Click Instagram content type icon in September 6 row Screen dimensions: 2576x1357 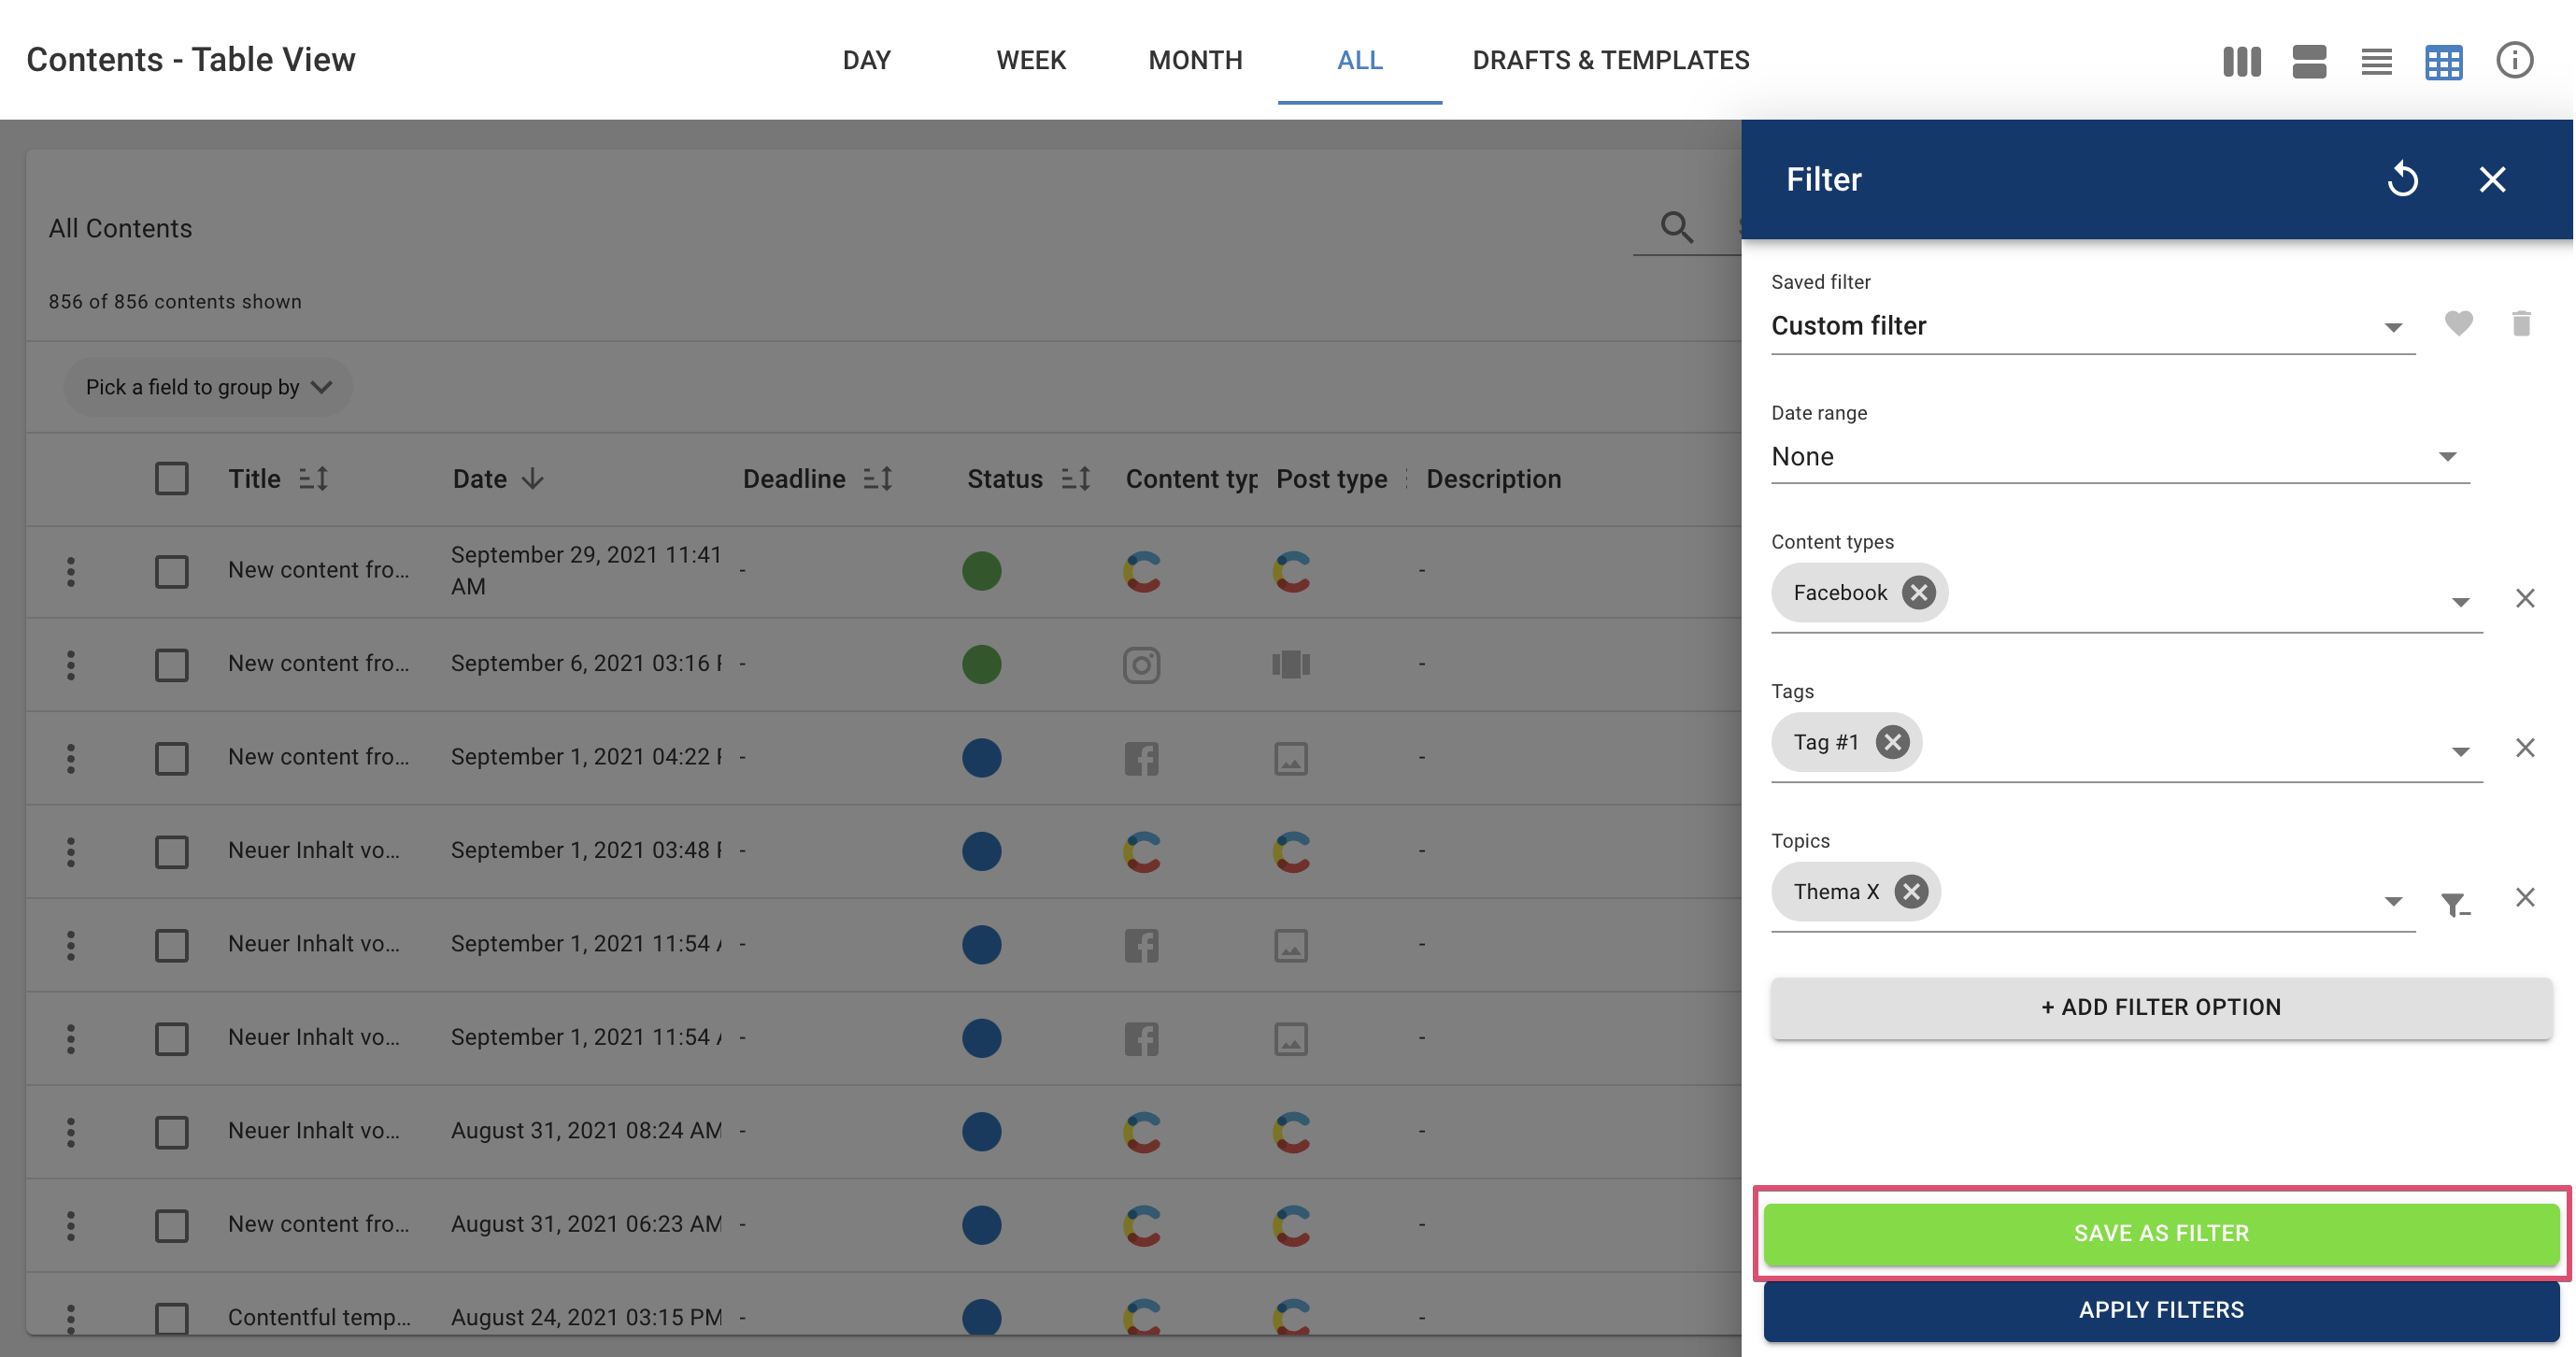click(1141, 665)
